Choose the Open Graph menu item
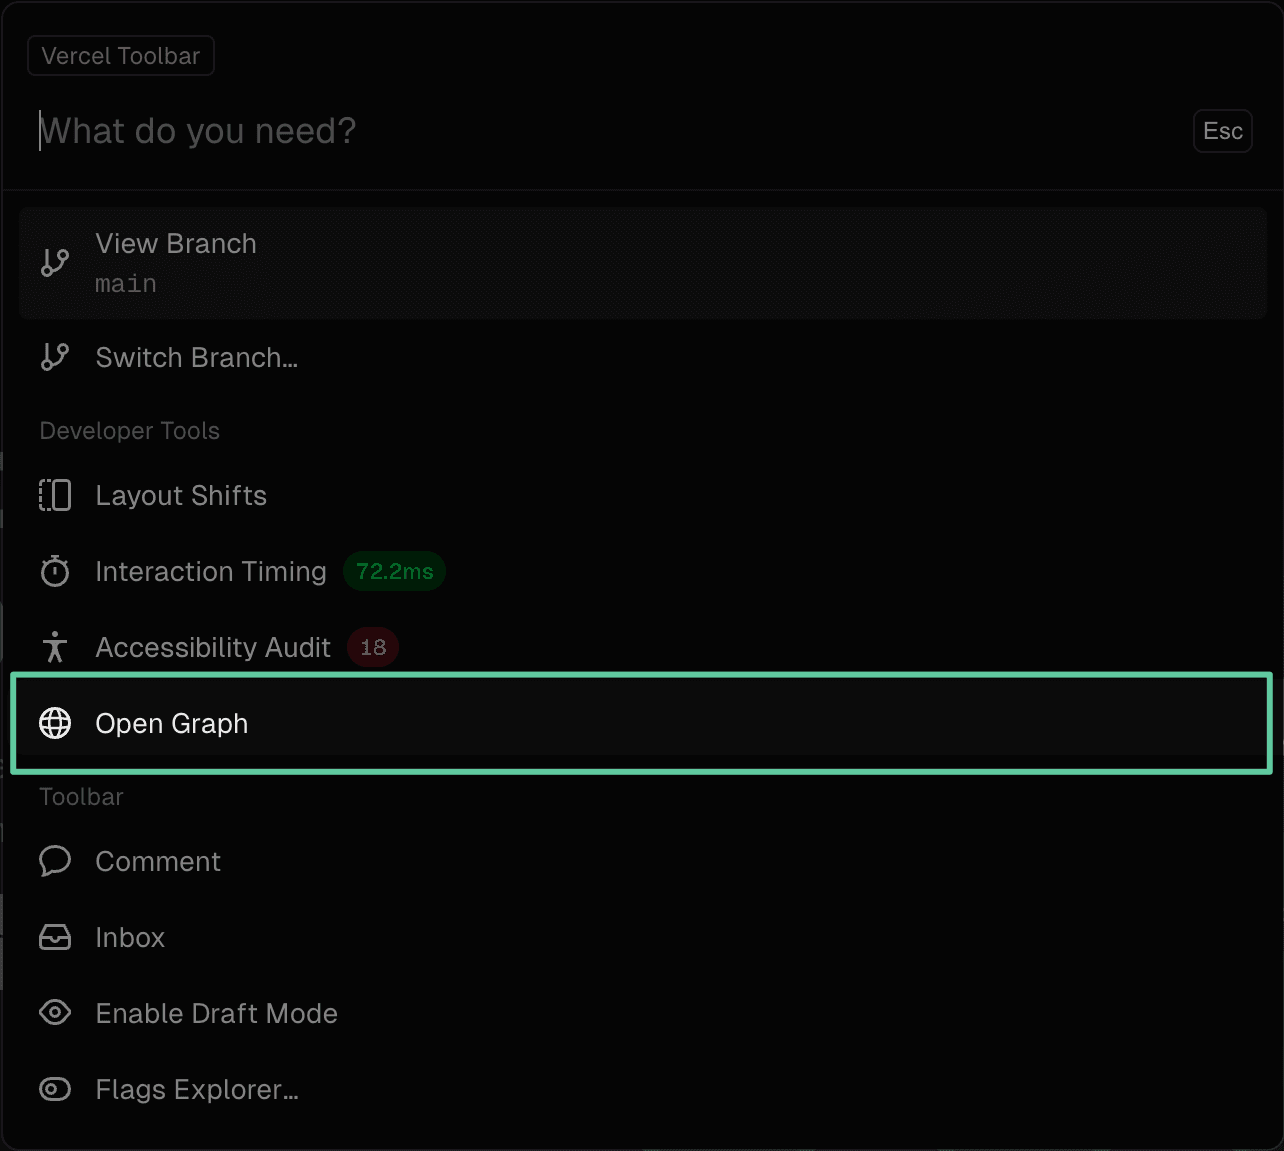Image resolution: width=1284 pixels, height=1151 pixels. (x=641, y=723)
